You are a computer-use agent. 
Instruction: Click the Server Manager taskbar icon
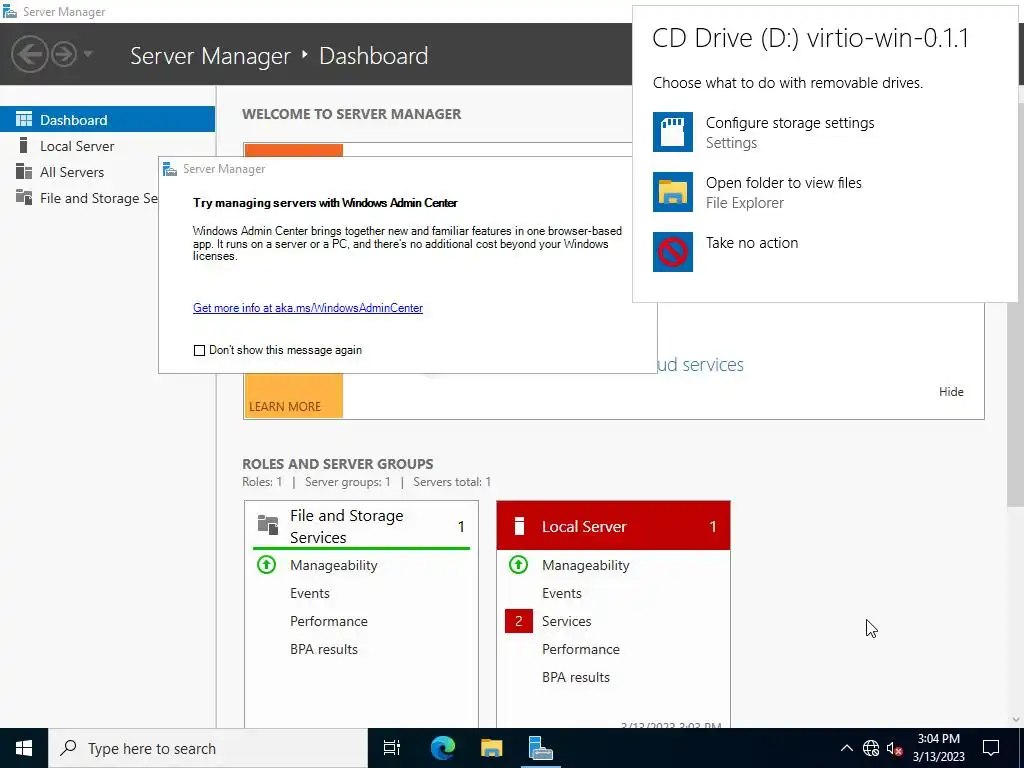[x=541, y=748]
